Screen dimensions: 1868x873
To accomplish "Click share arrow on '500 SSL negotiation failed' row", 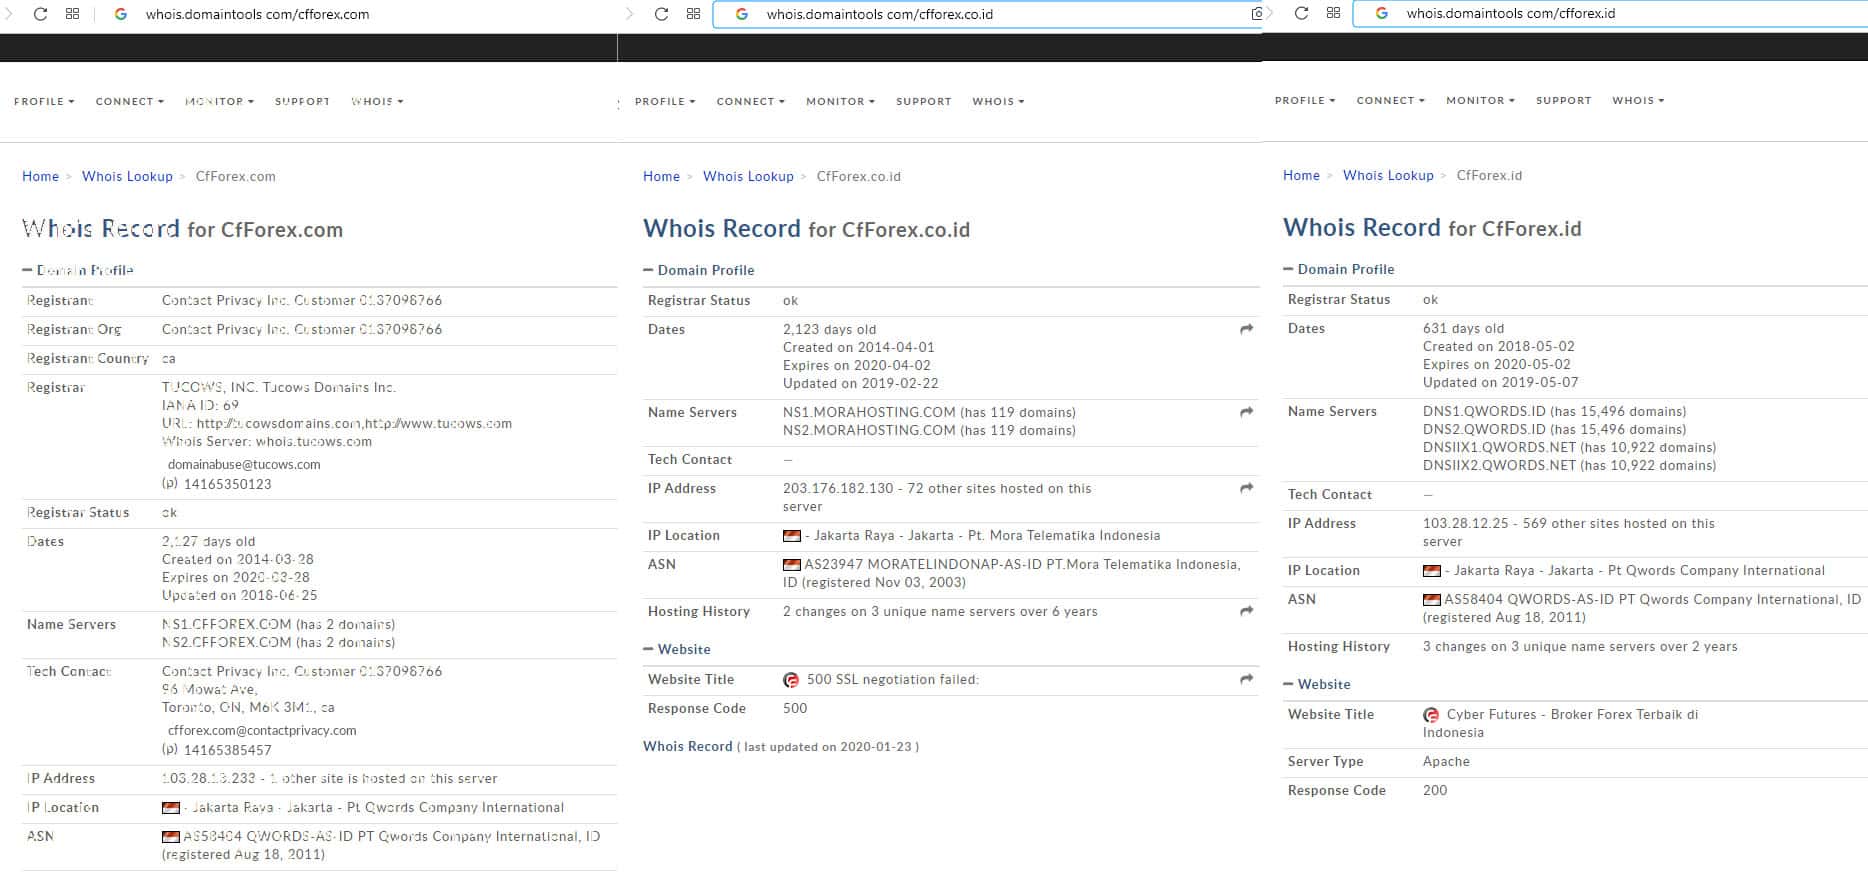I will coord(1246,679).
